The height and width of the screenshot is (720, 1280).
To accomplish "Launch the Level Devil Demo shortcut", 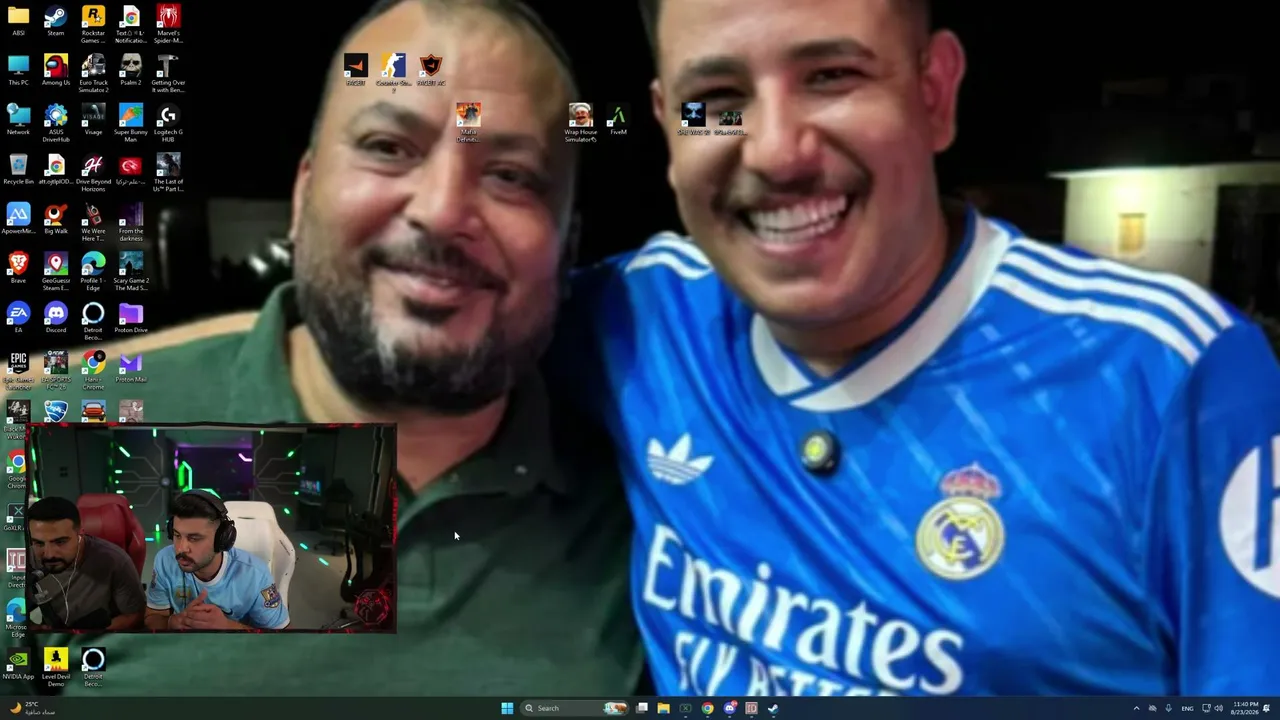I will tap(56, 667).
